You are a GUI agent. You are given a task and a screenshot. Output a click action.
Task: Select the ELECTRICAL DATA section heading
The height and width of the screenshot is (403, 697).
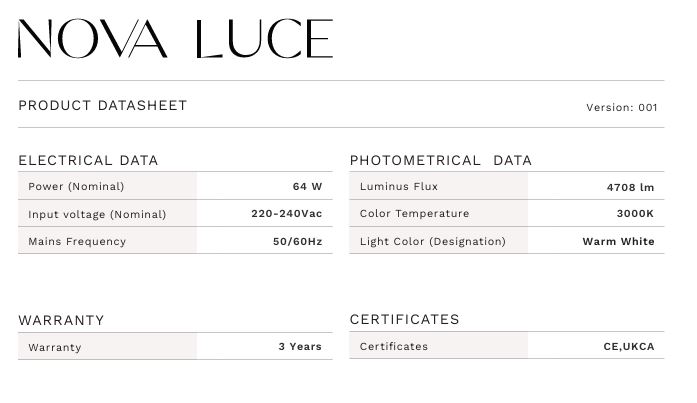coord(88,160)
